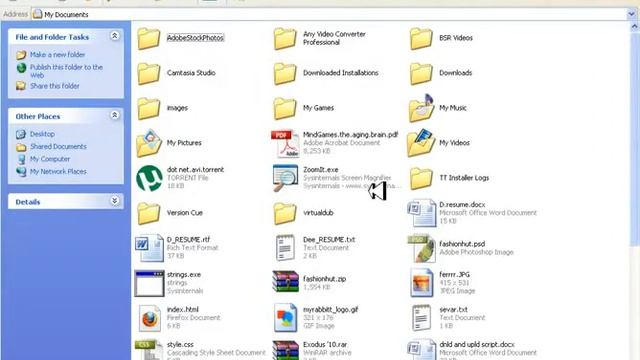Select the index.html Firefox icon
The width and height of the screenshot is (640, 360).
pyautogui.click(x=149, y=318)
